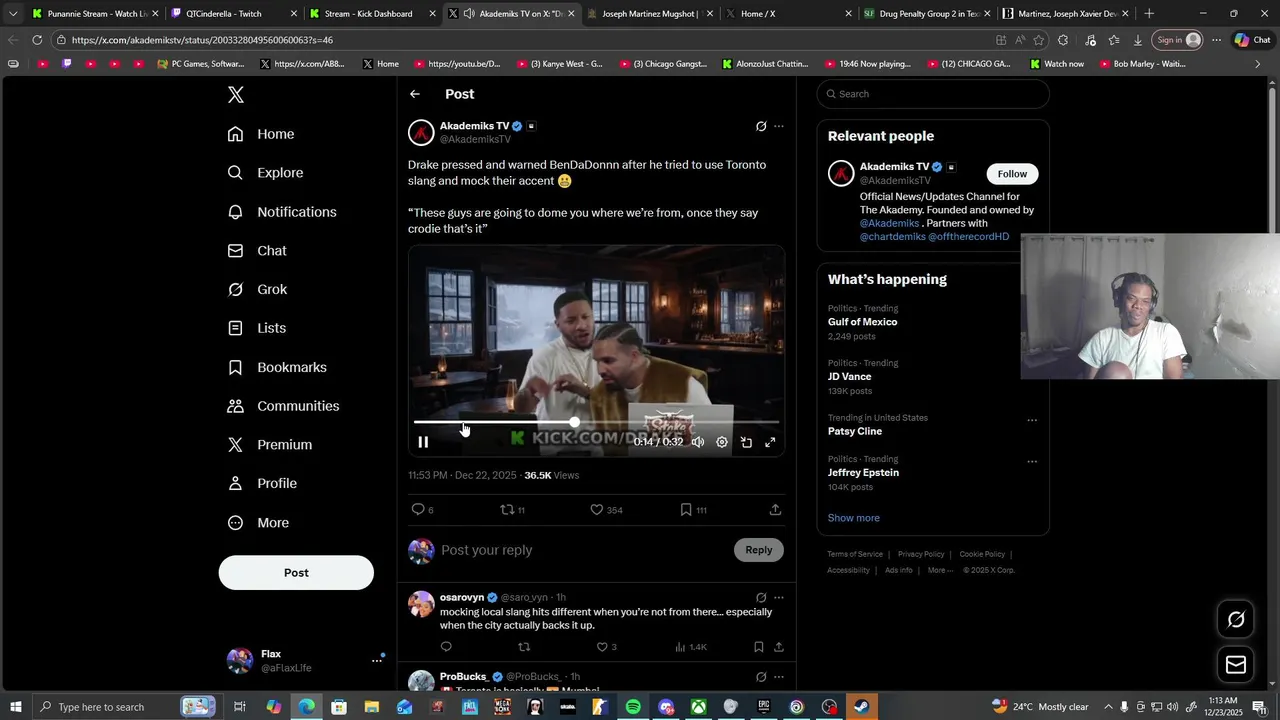Viewport: 1280px width, 720px height.
Task: Repost osarovyn's reply
Action: (524, 647)
